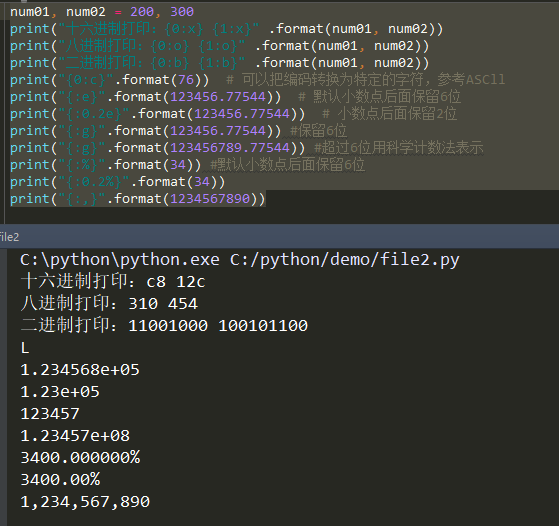Click the ASCII comment after format(76)
Screen dimensions: 559x526
(x=366, y=80)
